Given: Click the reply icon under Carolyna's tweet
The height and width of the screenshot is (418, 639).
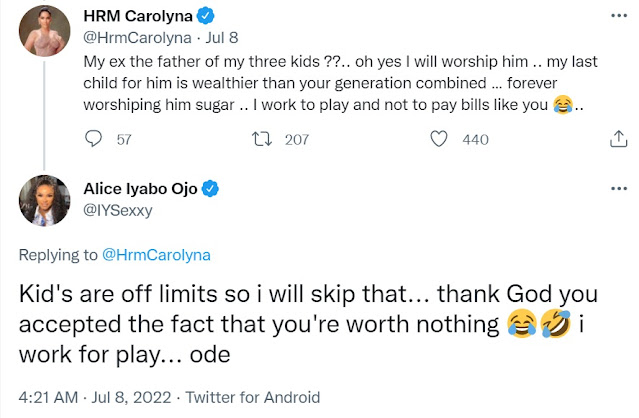Looking at the screenshot, I should pos(95,140).
